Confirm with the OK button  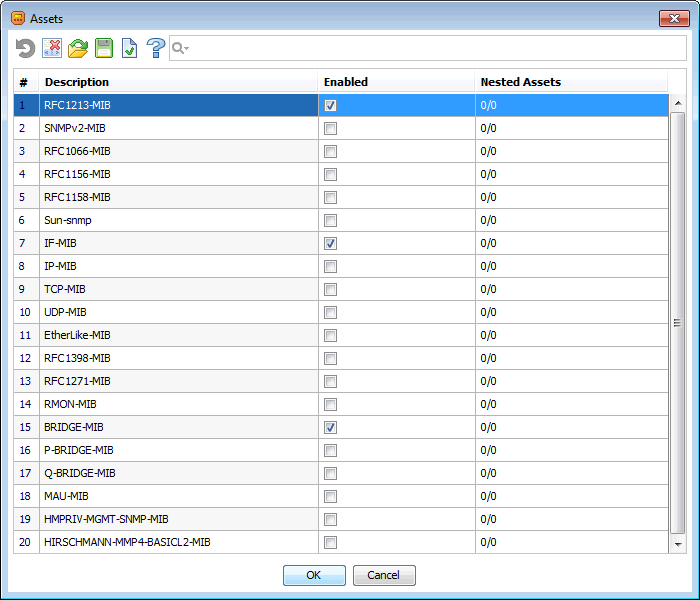[x=314, y=575]
